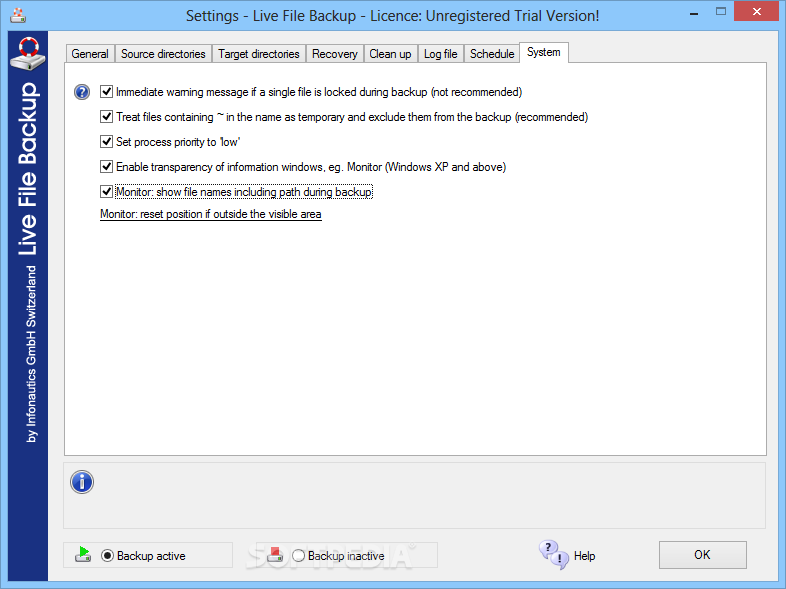Go to the Clean up tab
The height and width of the screenshot is (589, 786).
point(390,54)
